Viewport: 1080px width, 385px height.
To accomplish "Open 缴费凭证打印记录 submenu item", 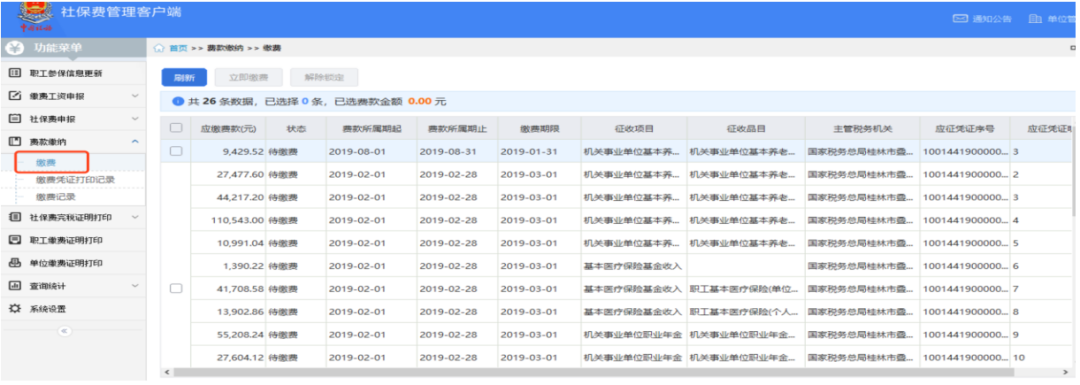I will click(x=75, y=180).
